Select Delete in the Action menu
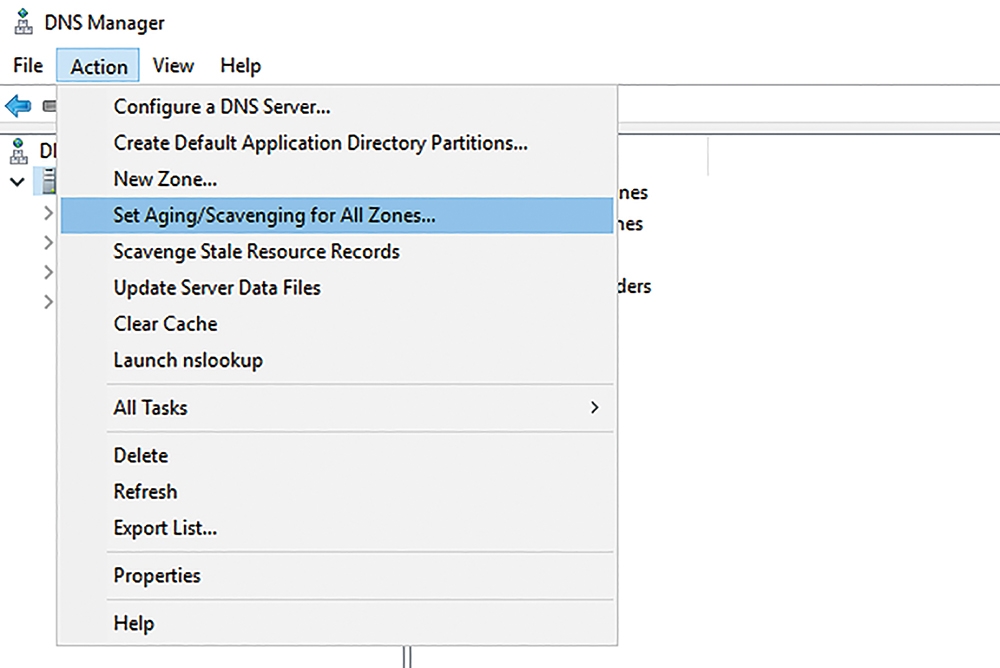The height and width of the screenshot is (668, 1000). tap(337, 456)
